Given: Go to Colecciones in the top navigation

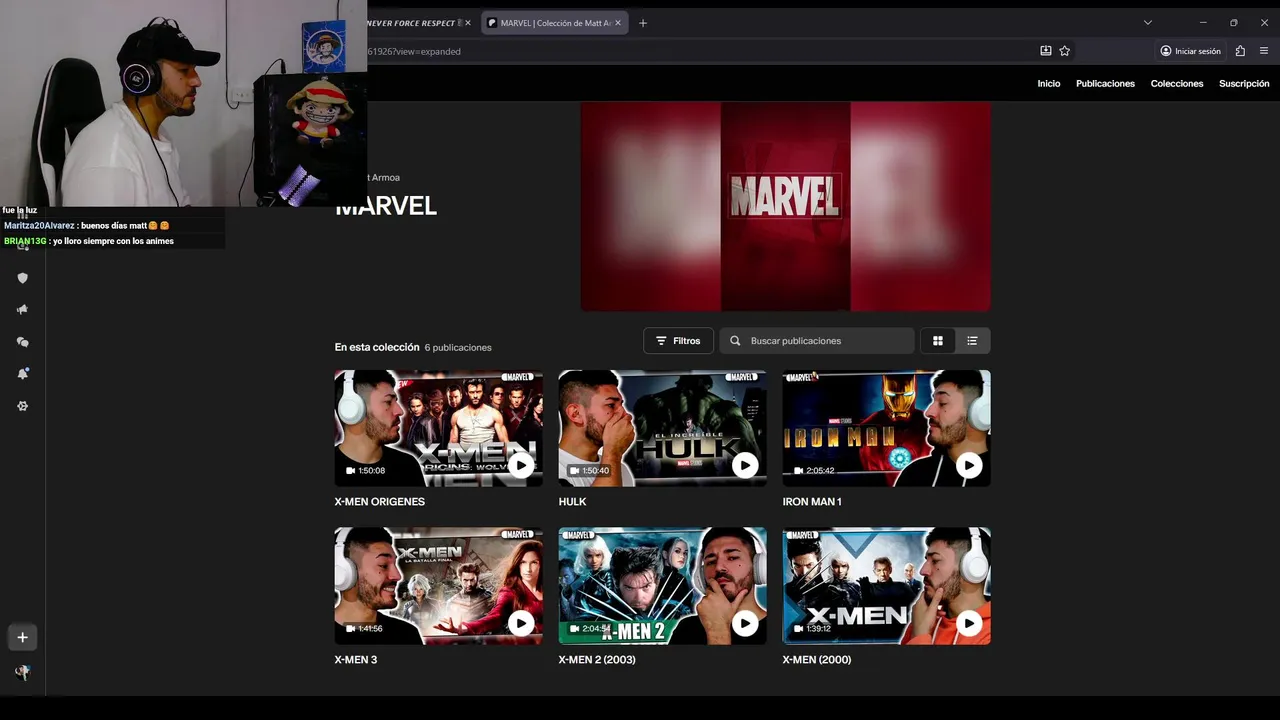Looking at the screenshot, I should click(x=1177, y=84).
